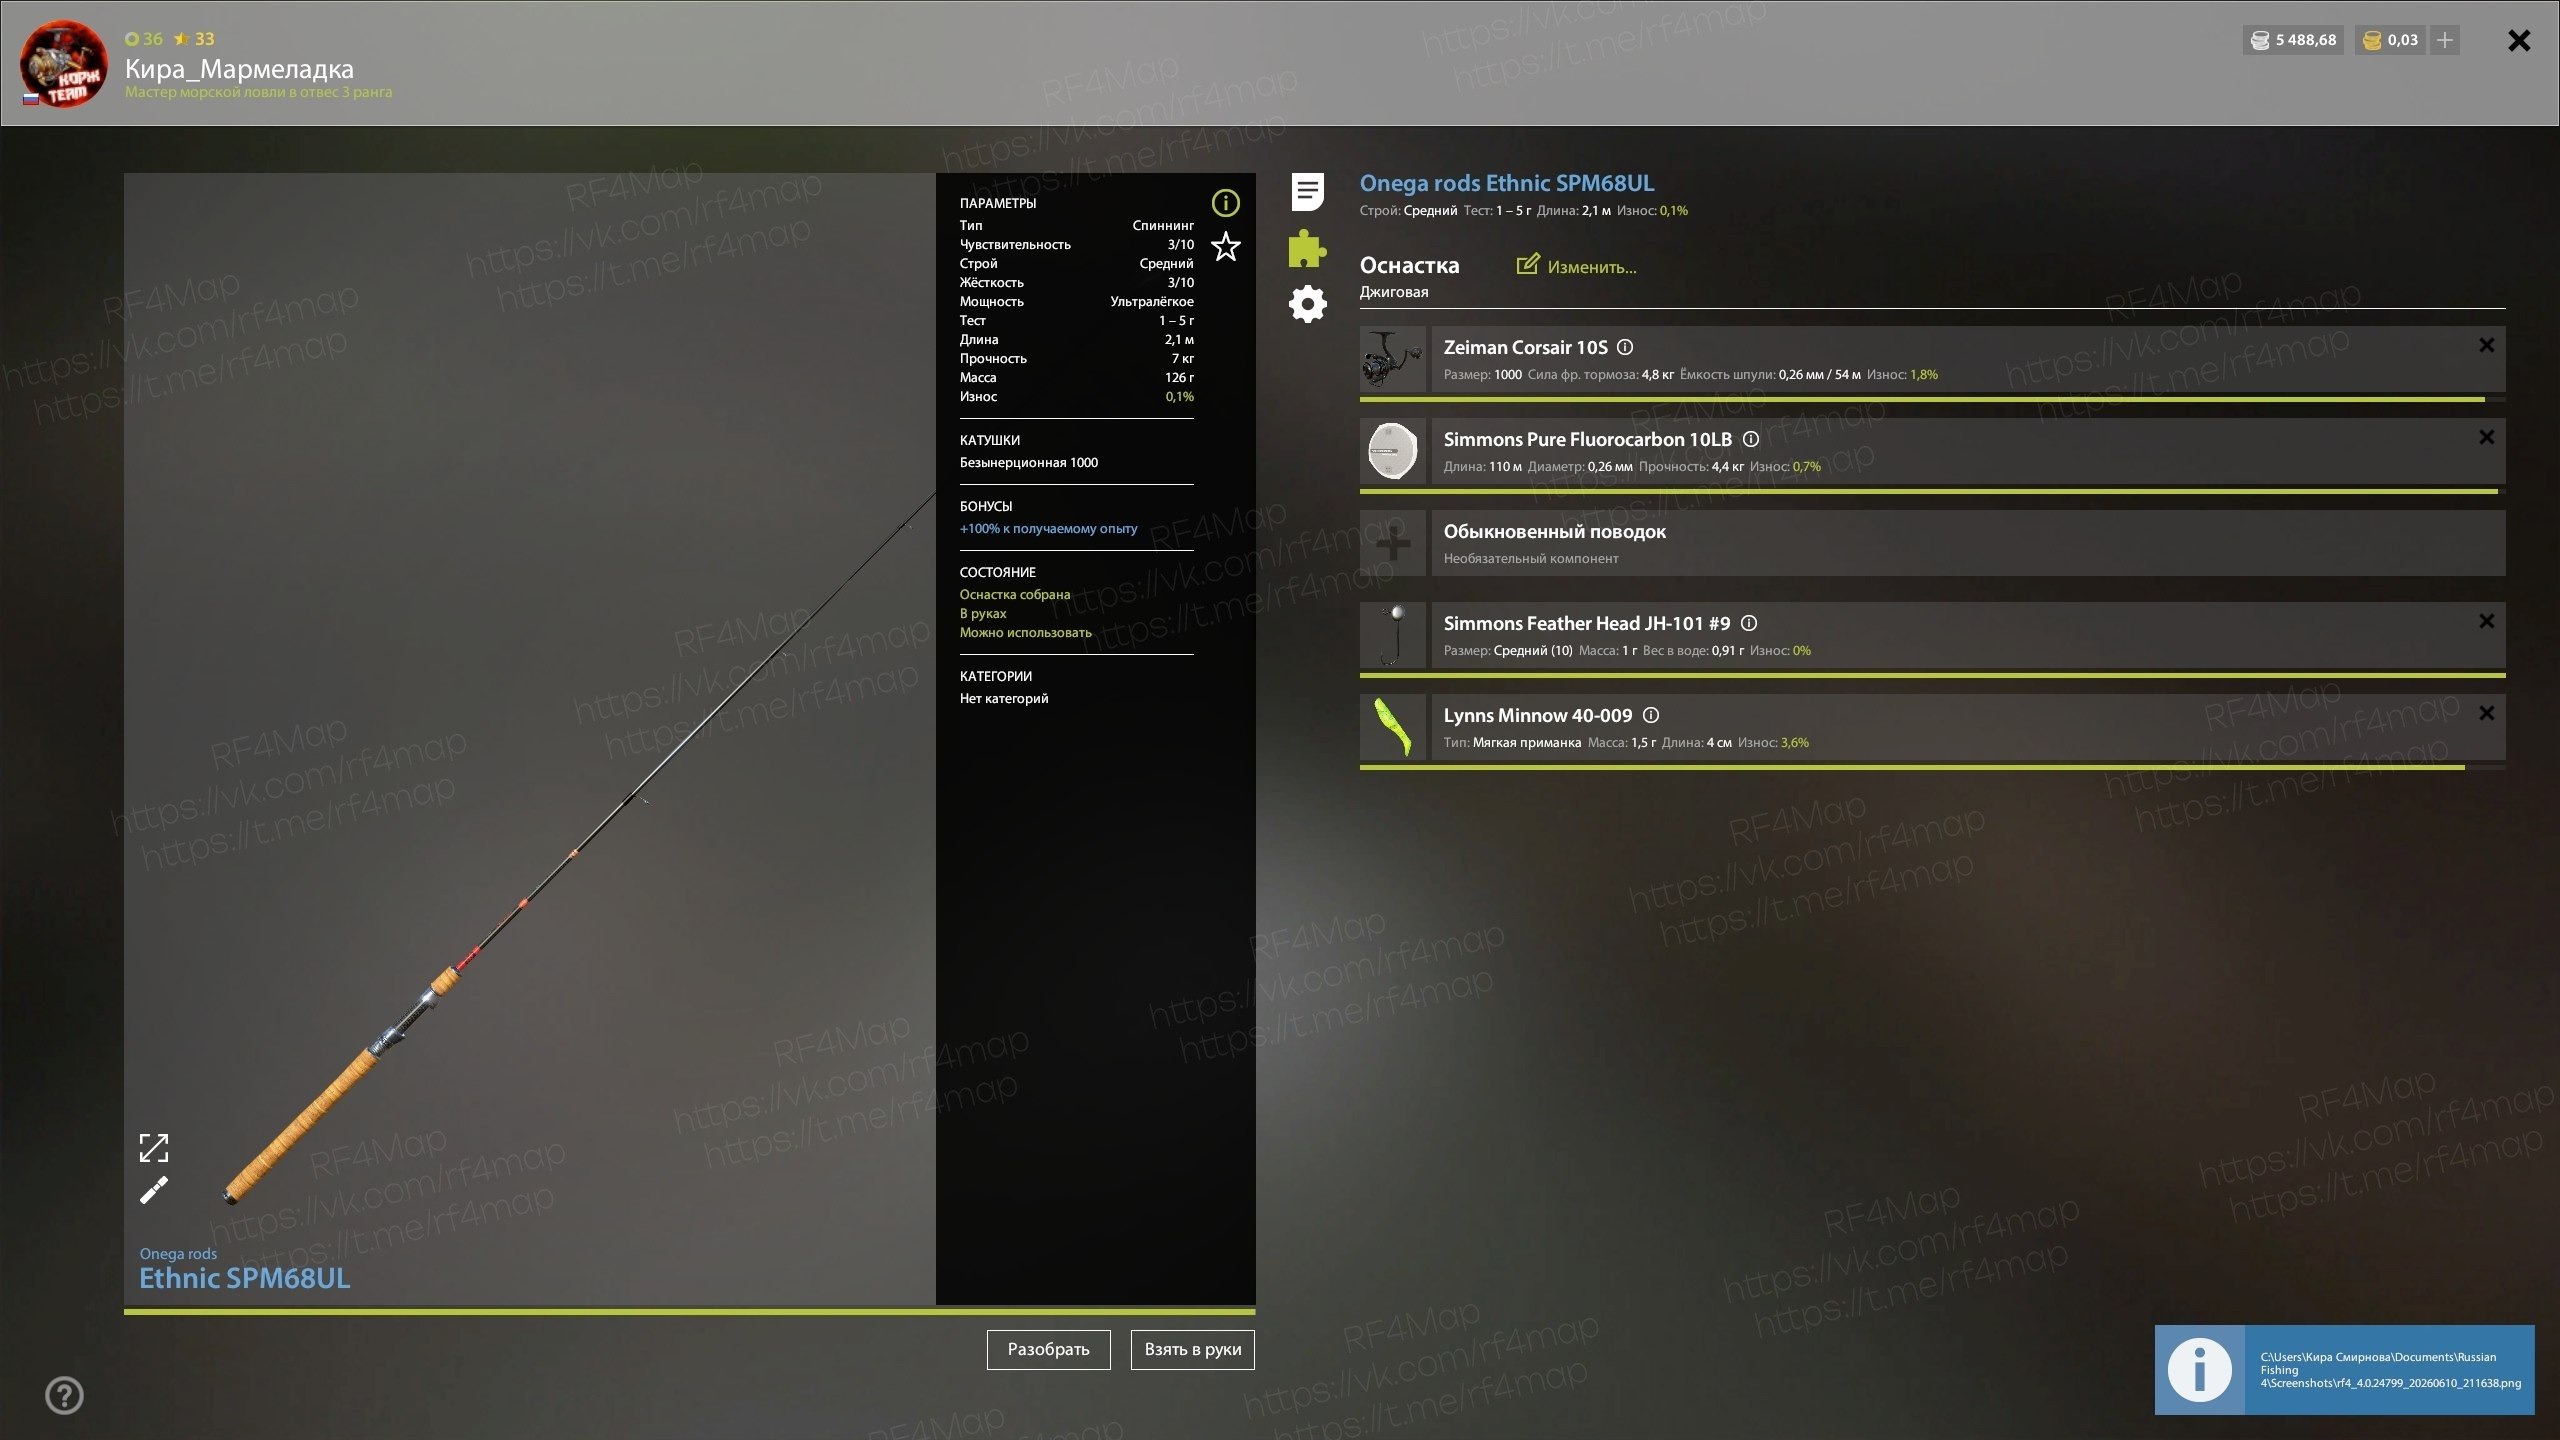Expand the rod view to fullscreen
This screenshot has width=2560, height=1440.
[153, 1147]
